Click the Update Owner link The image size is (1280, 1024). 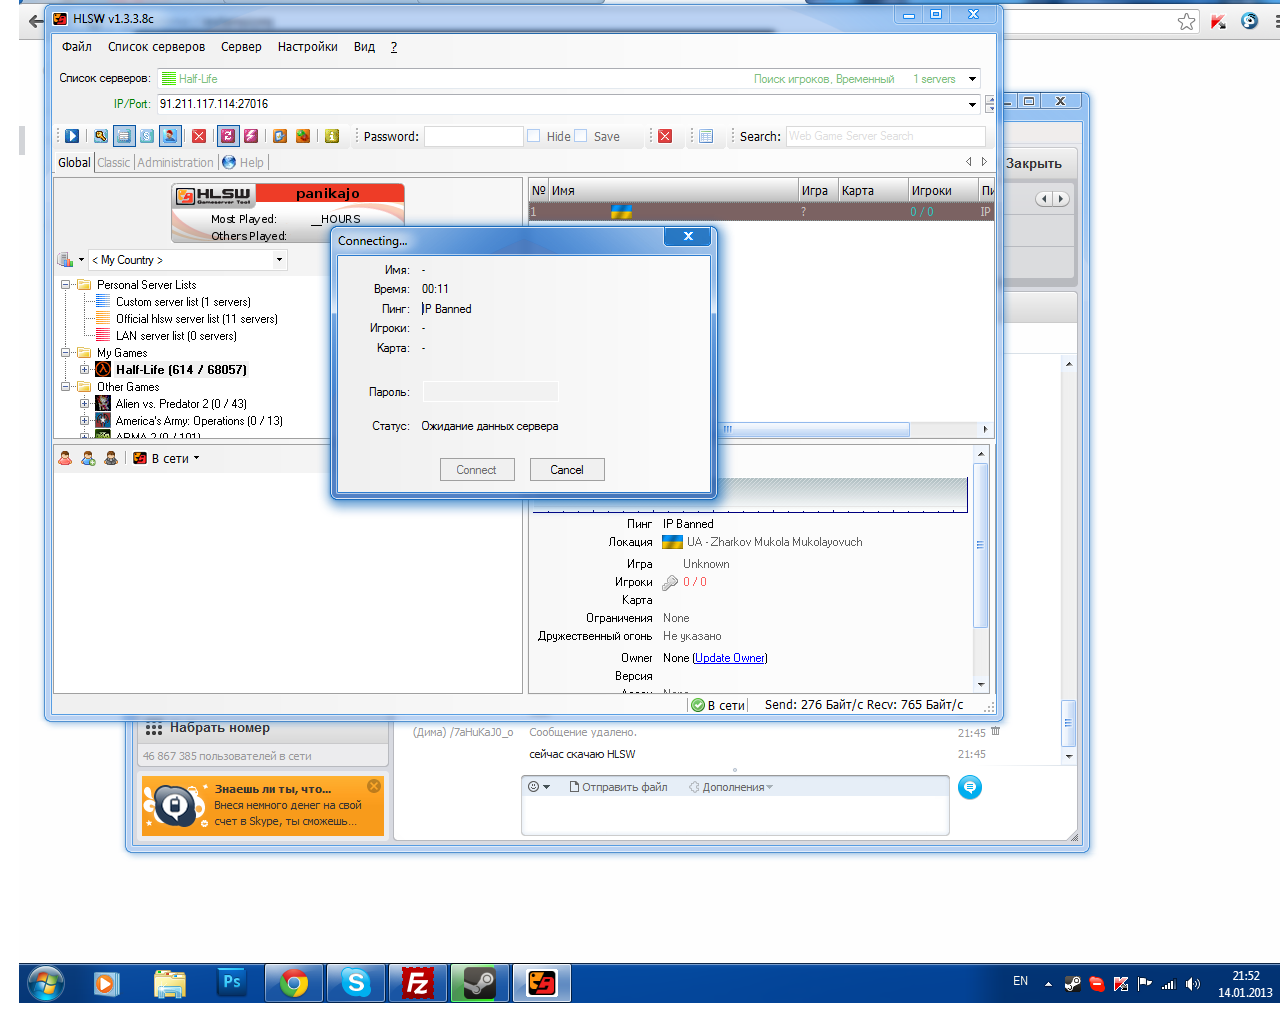coord(730,658)
